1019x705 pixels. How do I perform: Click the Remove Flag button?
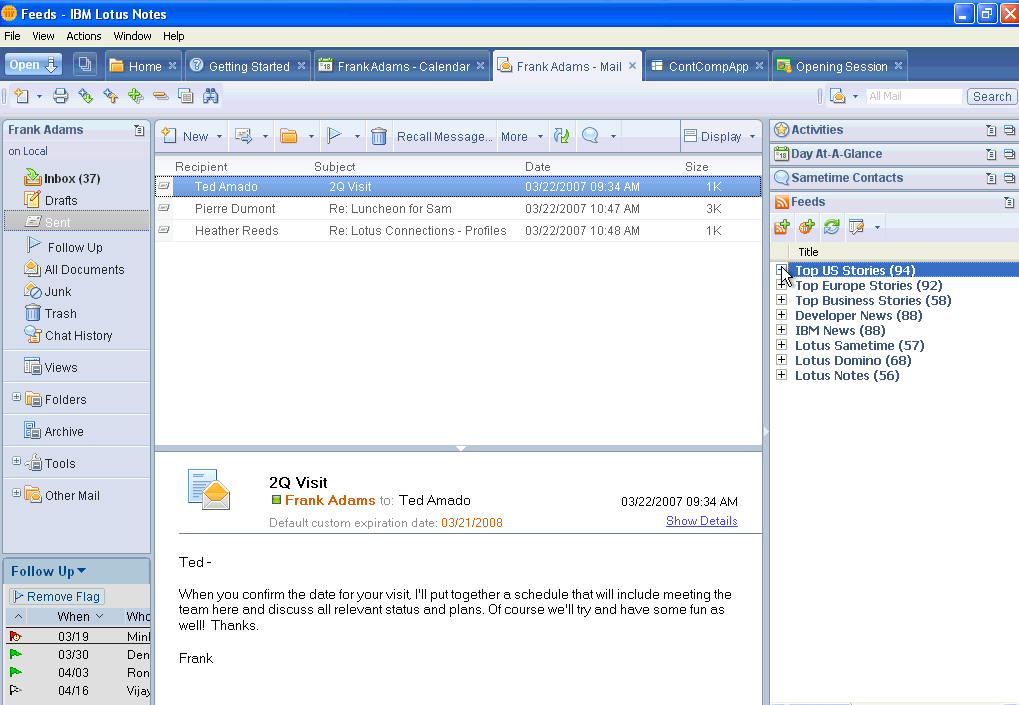click(x=56, y=596)
